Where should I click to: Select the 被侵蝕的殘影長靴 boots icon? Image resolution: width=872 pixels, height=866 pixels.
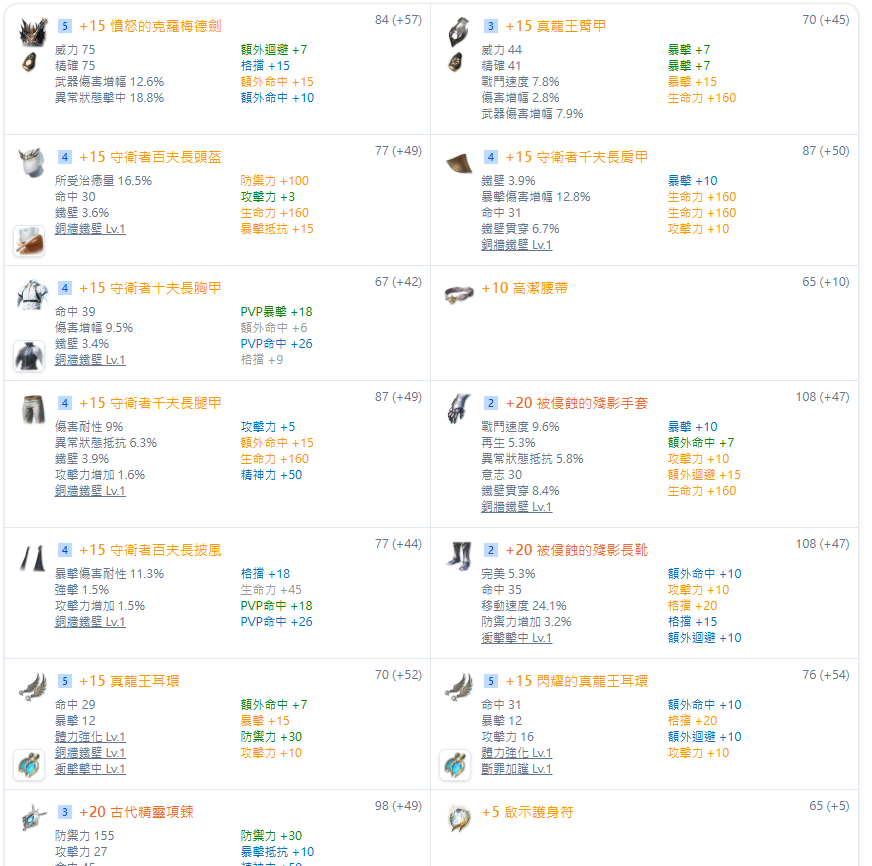[459, 556]
